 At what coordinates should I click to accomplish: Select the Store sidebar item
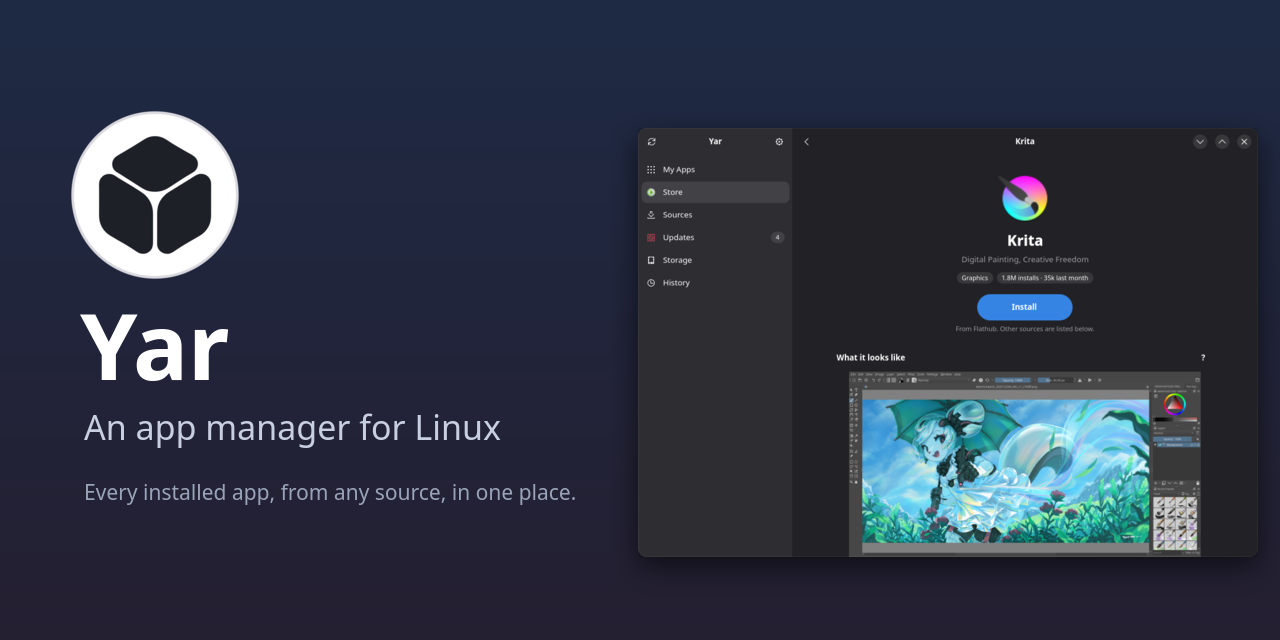tap(715, 192)
